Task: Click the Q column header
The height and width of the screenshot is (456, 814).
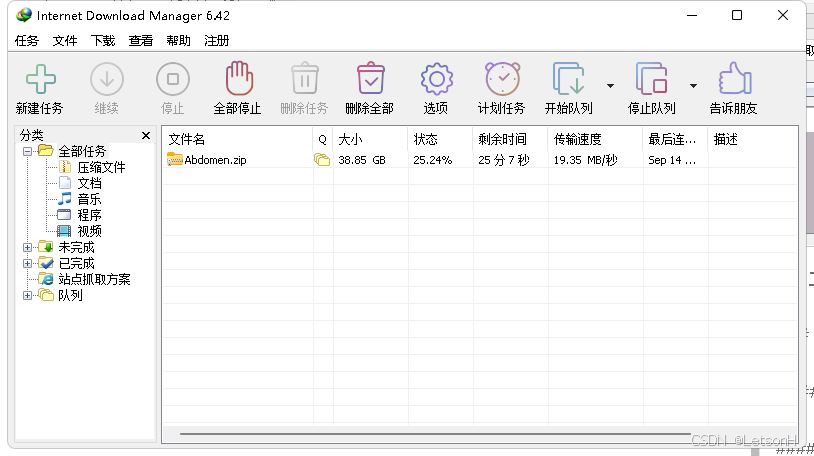Action: (322, 139)
